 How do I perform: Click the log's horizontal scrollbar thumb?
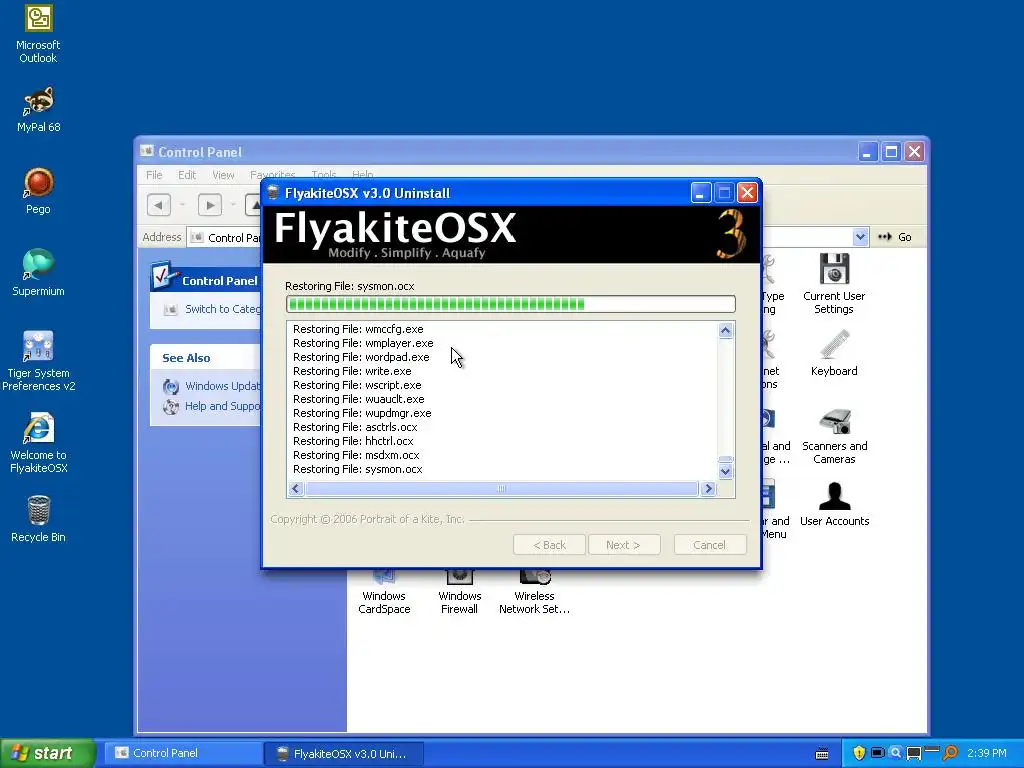(502, 488)
